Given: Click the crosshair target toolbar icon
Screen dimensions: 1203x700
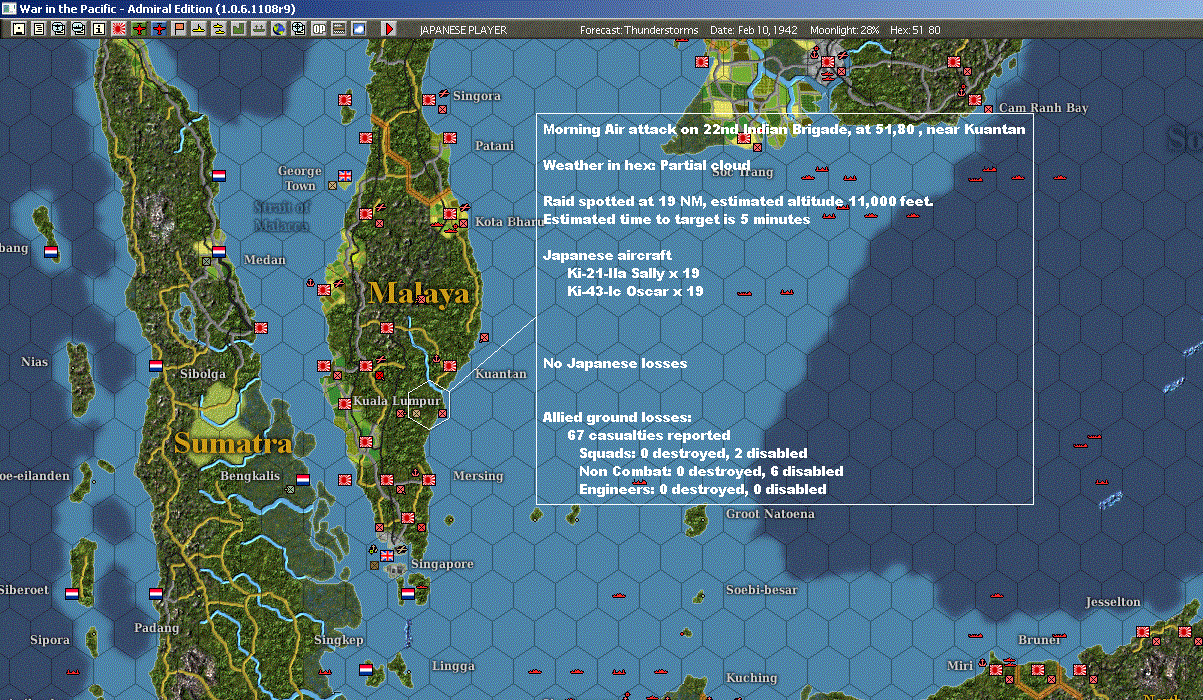Looking at the screenshot, I should (x=298, y=29).
